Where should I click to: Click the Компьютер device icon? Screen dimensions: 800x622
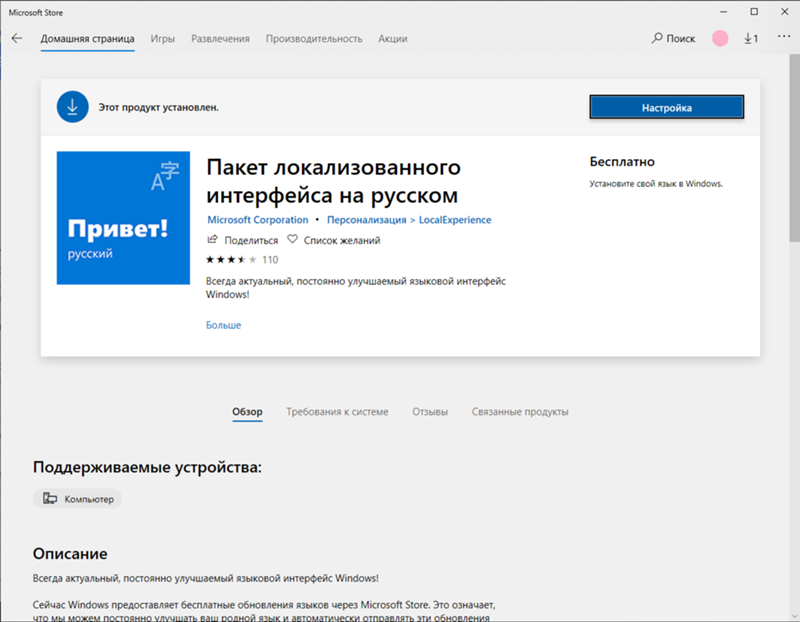click(50, 499)
